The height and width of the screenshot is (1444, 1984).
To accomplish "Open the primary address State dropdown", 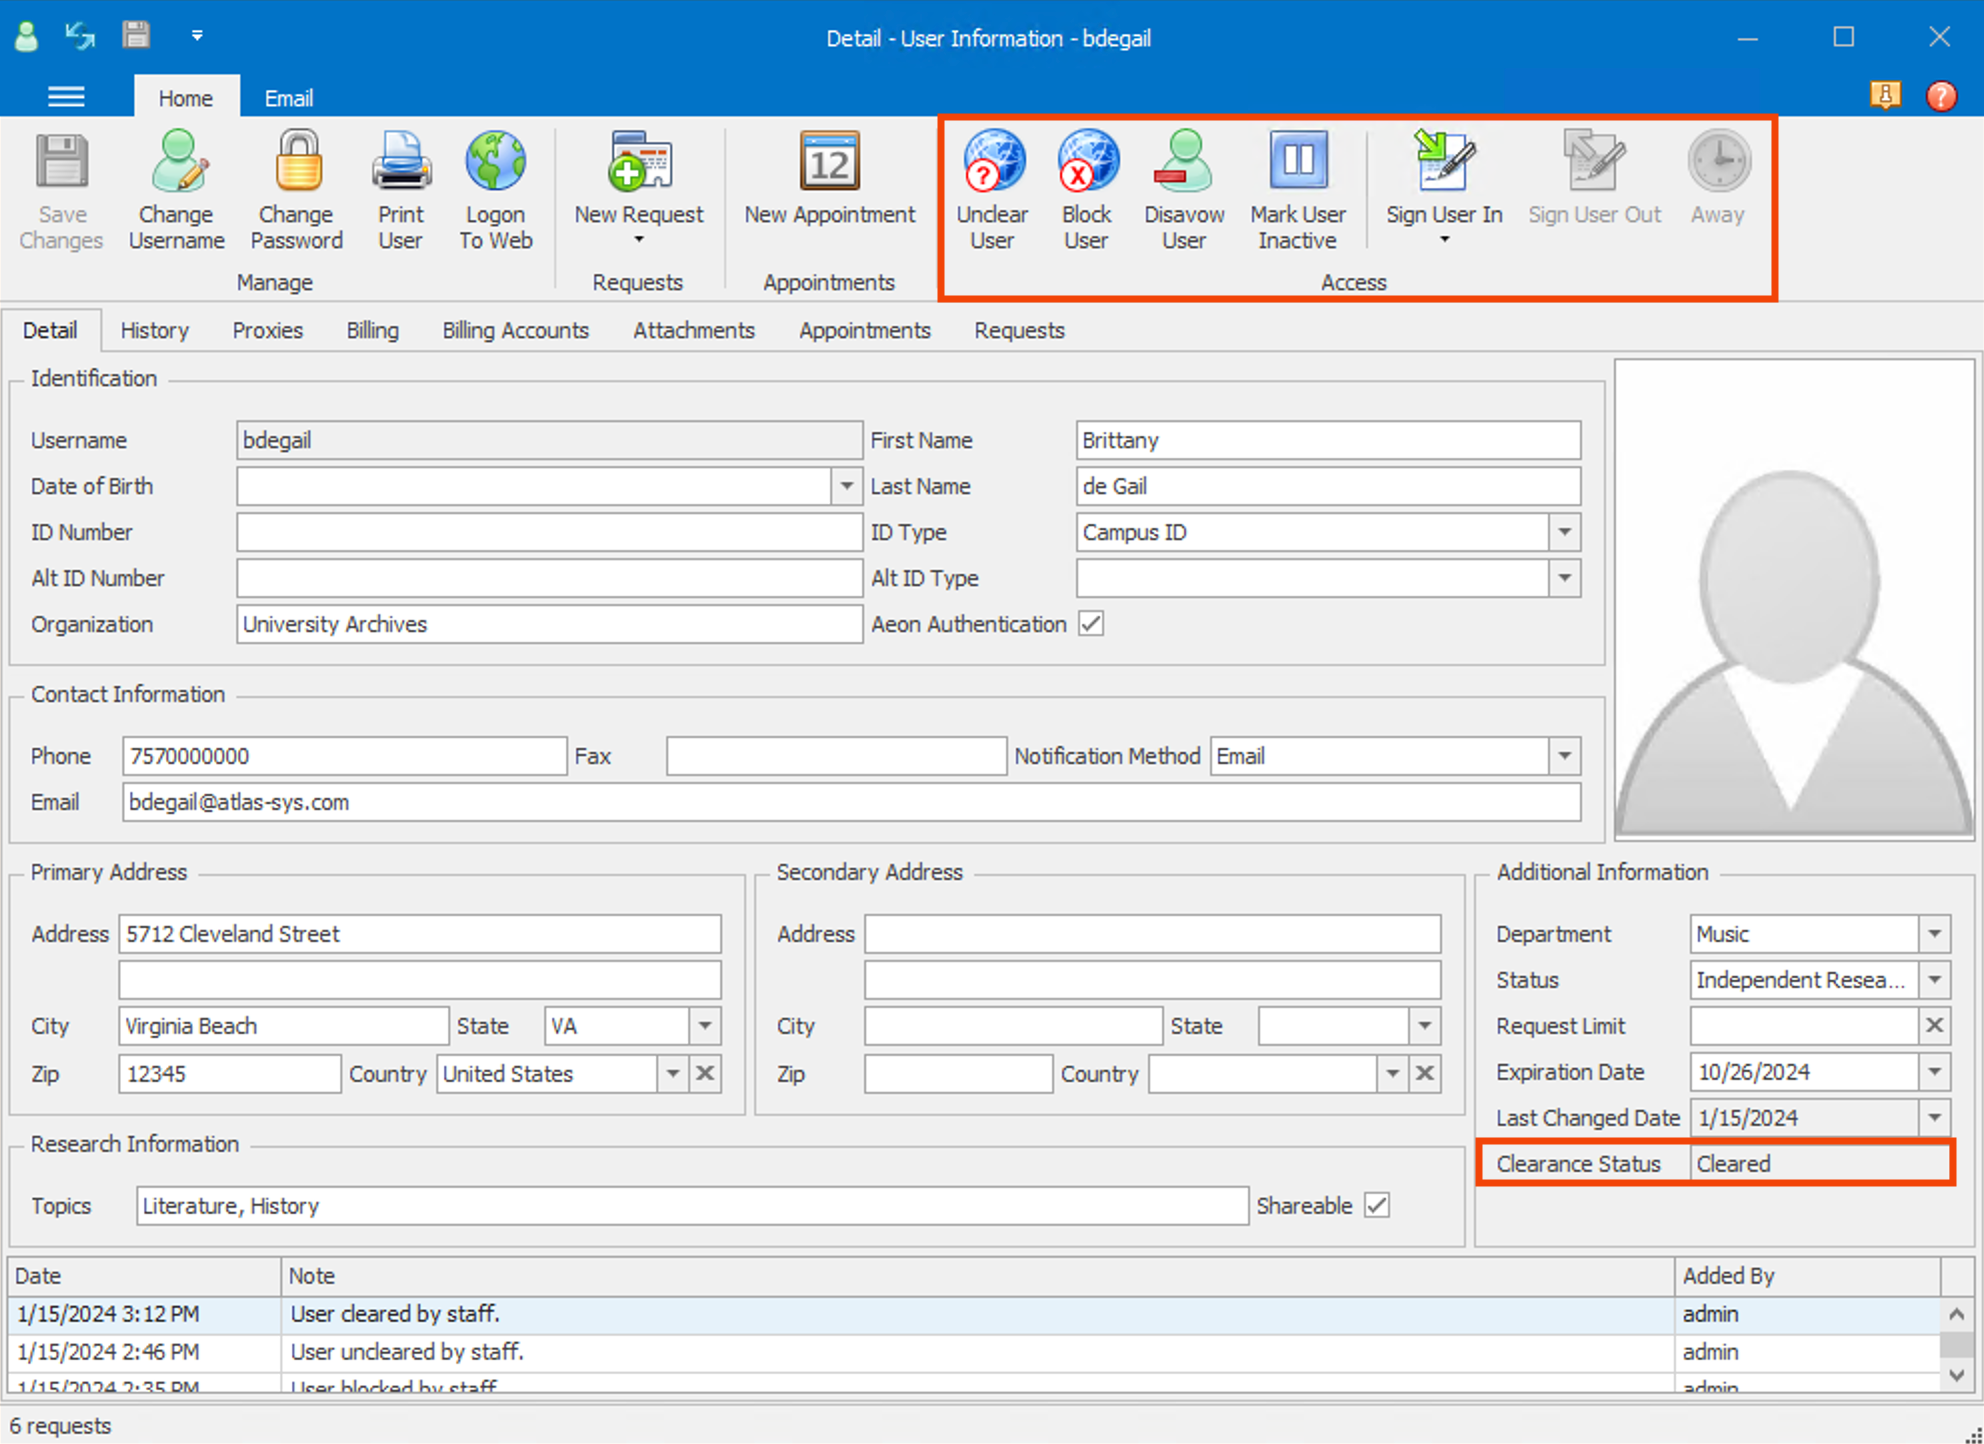I will click(705, 1026).
